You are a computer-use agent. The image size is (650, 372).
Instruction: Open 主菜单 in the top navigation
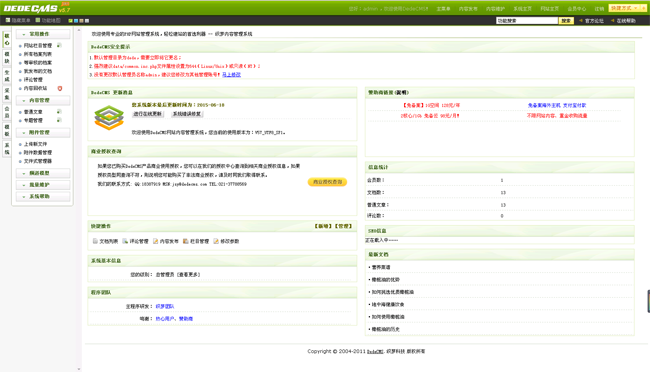point(443,9)
